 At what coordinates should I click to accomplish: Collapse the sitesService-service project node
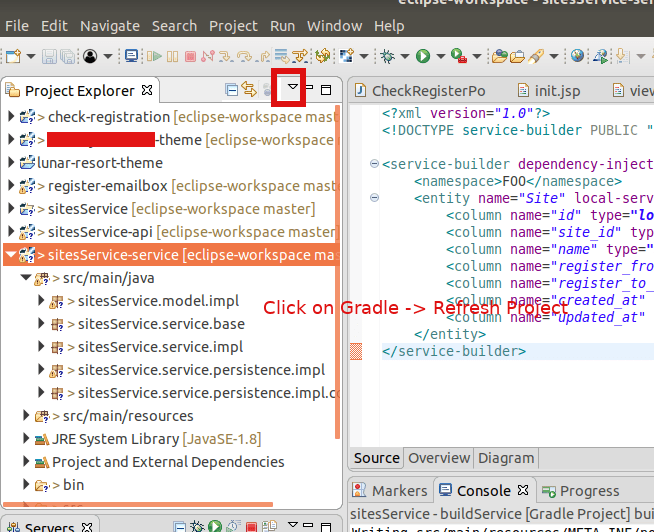tap(11, 255)
